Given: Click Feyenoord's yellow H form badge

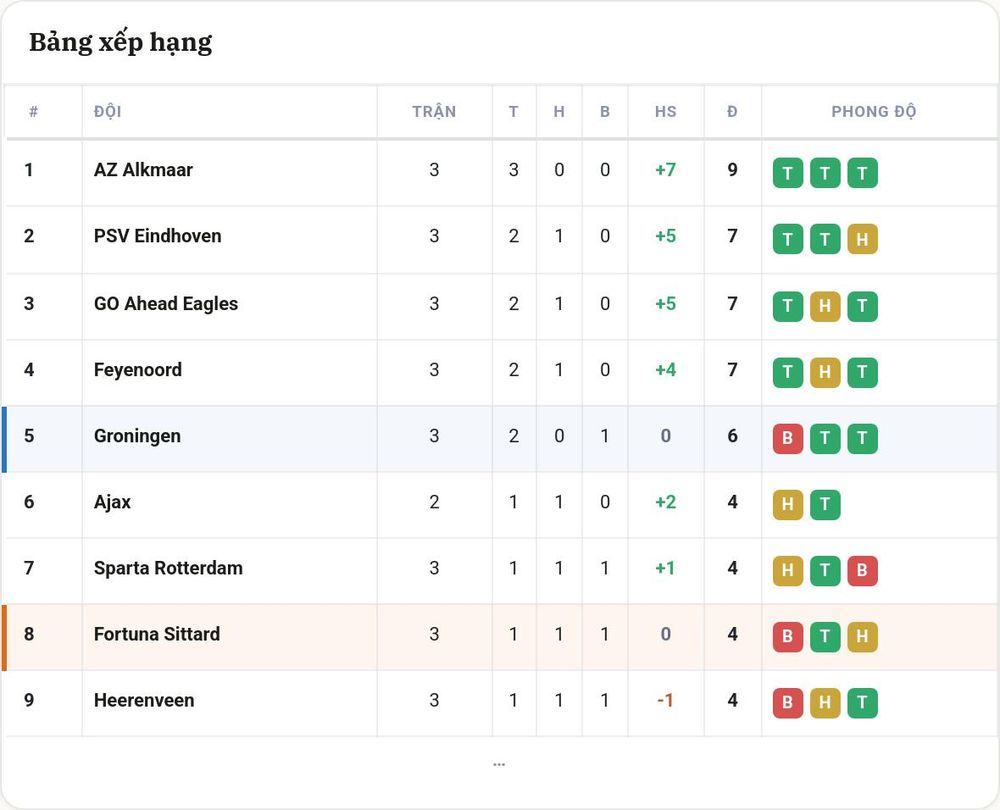Looking at the screenshot, I should pyautogui.click(x=825, y=372).
